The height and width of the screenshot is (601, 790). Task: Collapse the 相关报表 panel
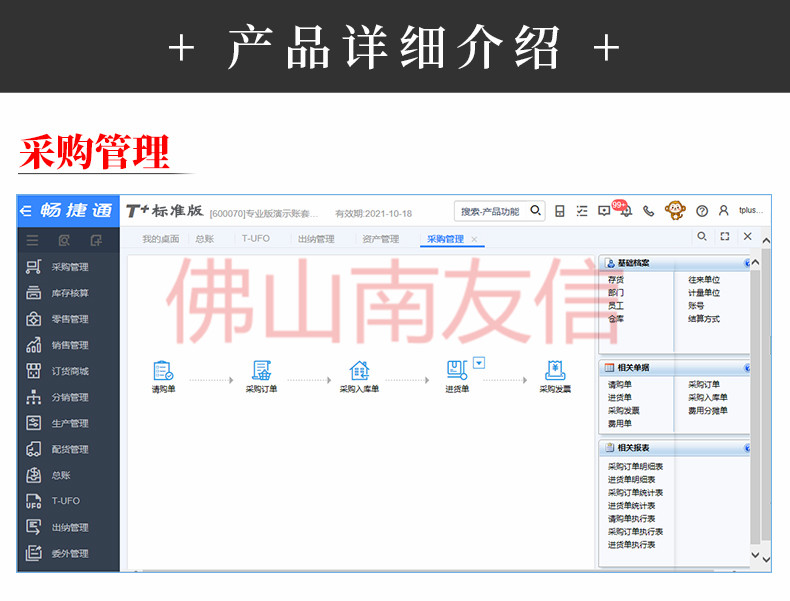pyautogui.click(x=747, y=448)
